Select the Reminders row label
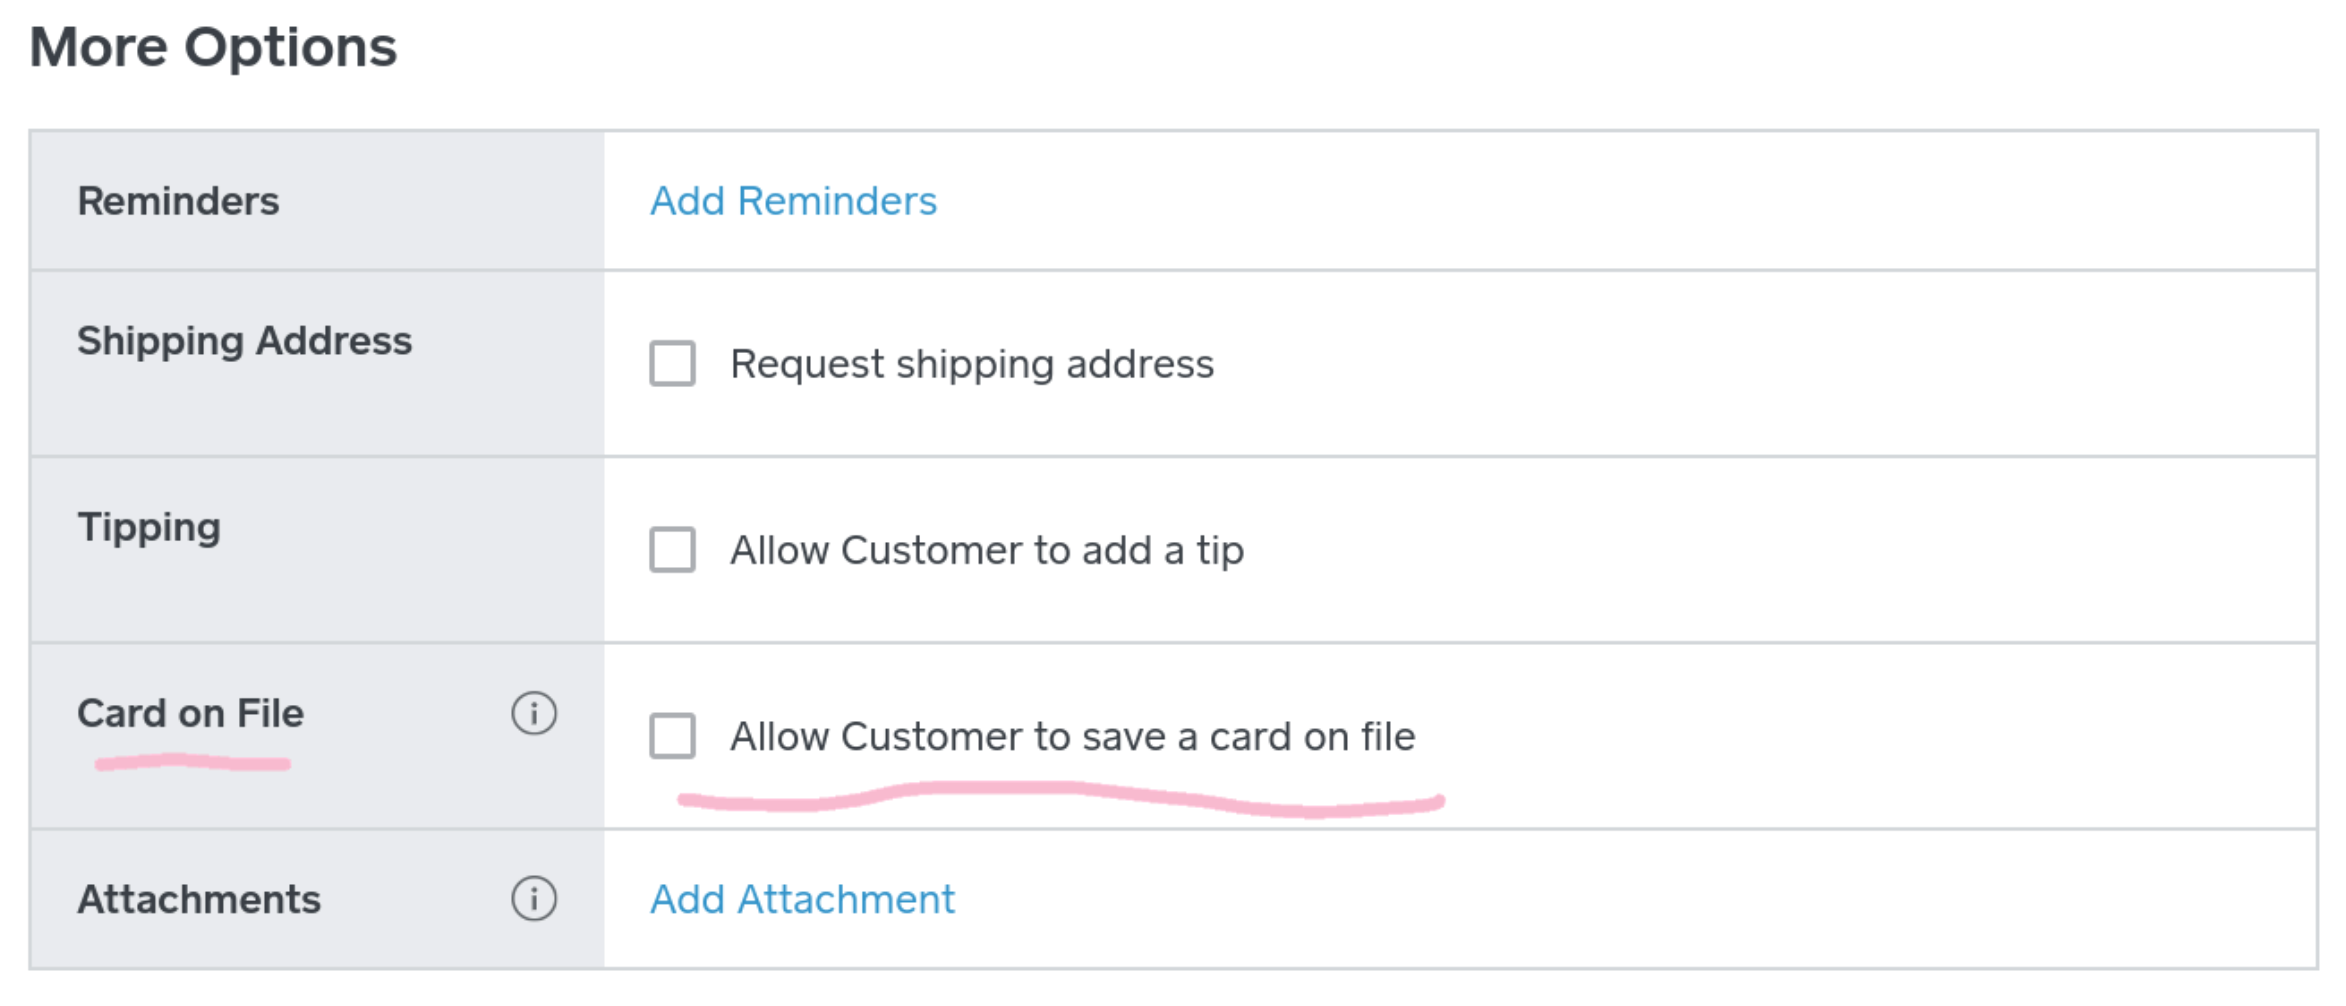This screenshot has height=1006, width=2346. 178,201
